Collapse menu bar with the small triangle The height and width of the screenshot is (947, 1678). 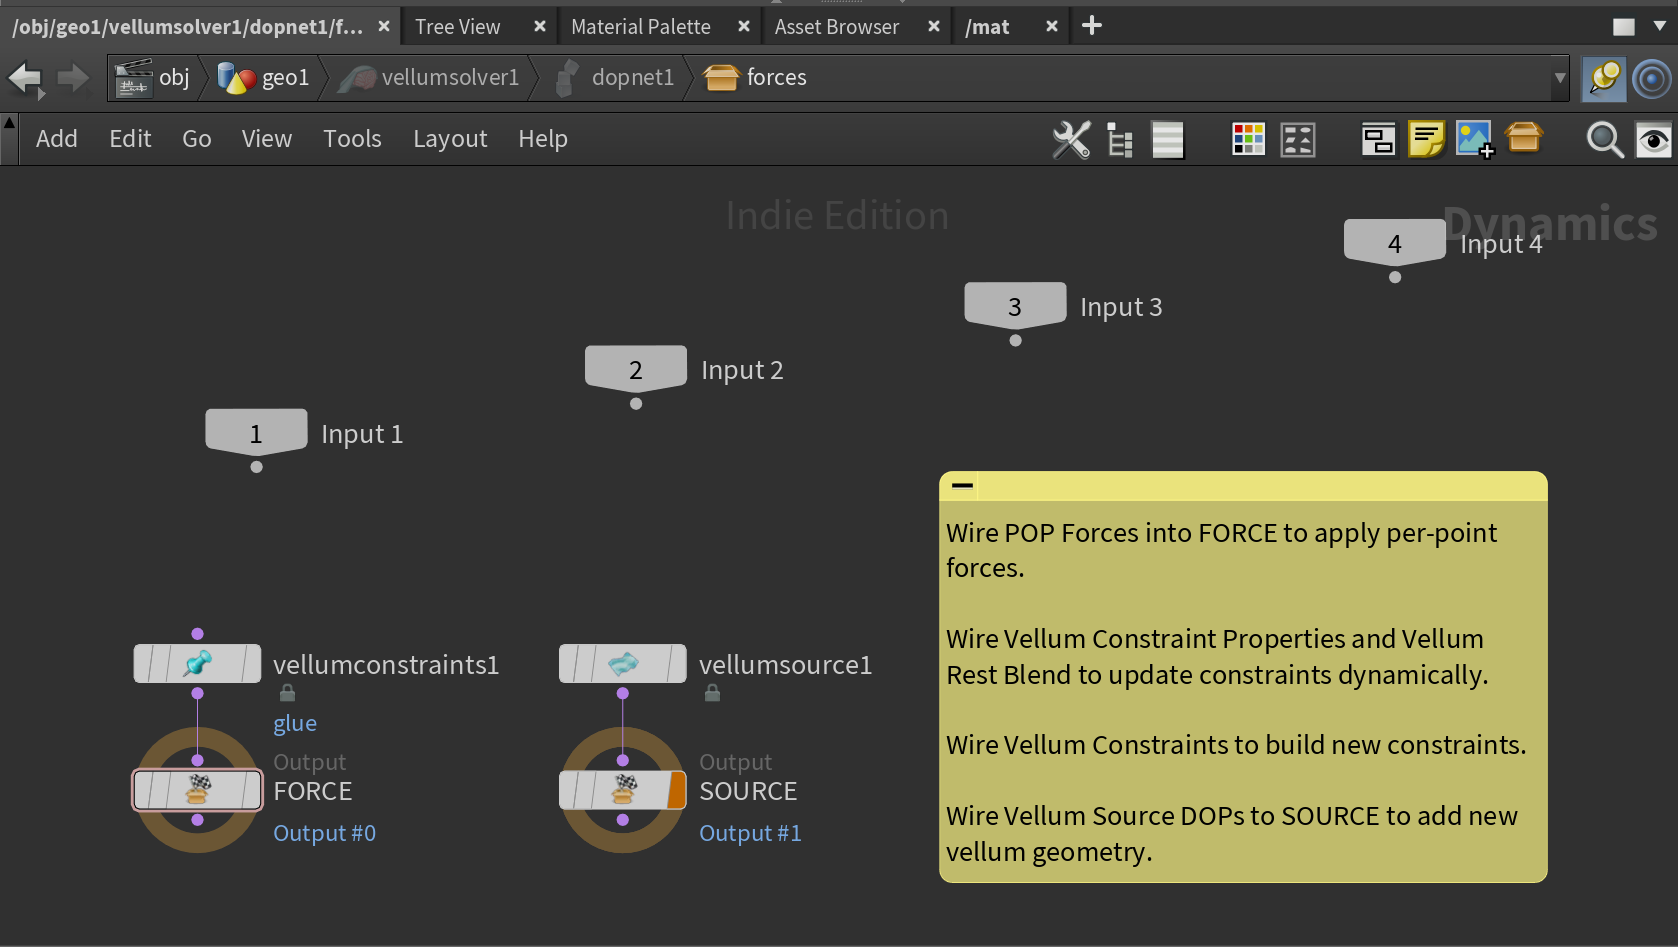point(9,123)
